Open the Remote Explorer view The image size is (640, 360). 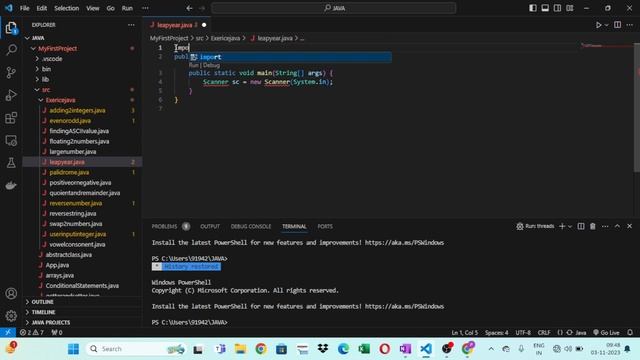pyautogui.click(x=11, y=140)
